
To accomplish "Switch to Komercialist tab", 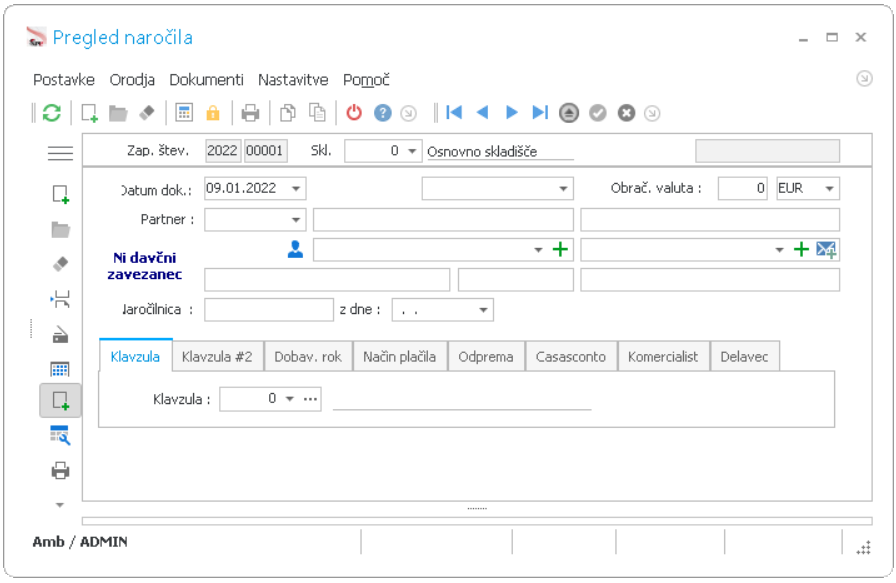I will click(x=663, y=357).
